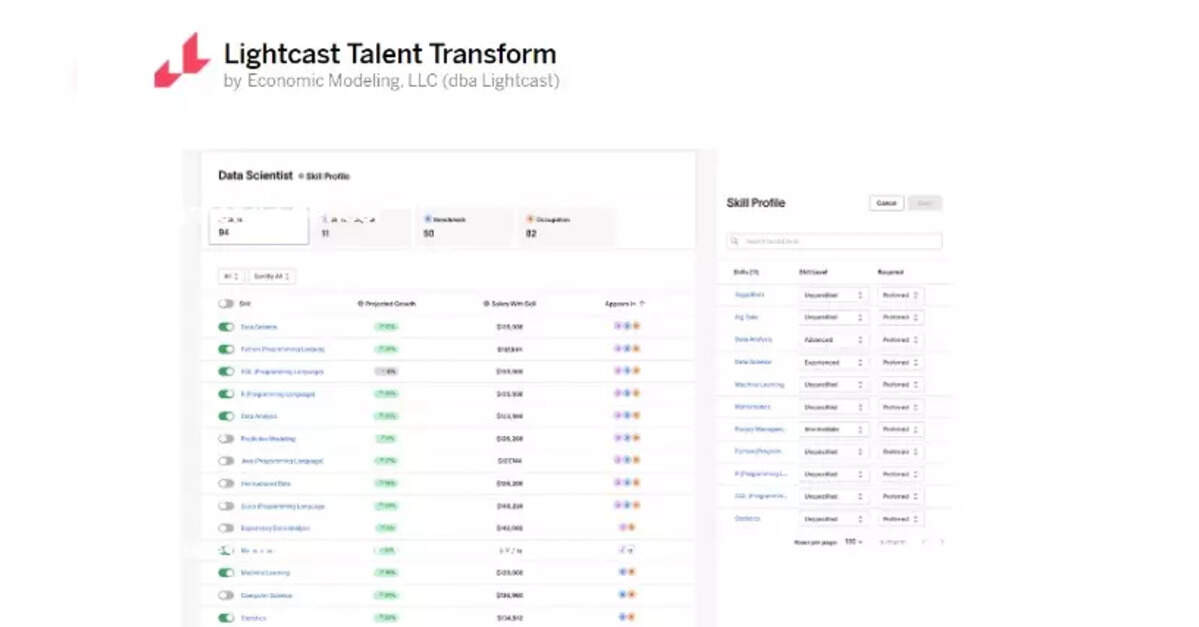Click Appears In badges for Machine Learning row
The width and height of the screenshot is (1199, 627).
pos(627,573)
